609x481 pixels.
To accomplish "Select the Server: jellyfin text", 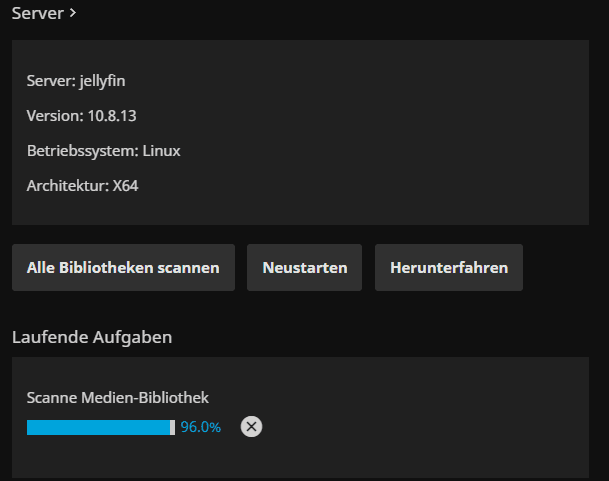I will 76,81.
